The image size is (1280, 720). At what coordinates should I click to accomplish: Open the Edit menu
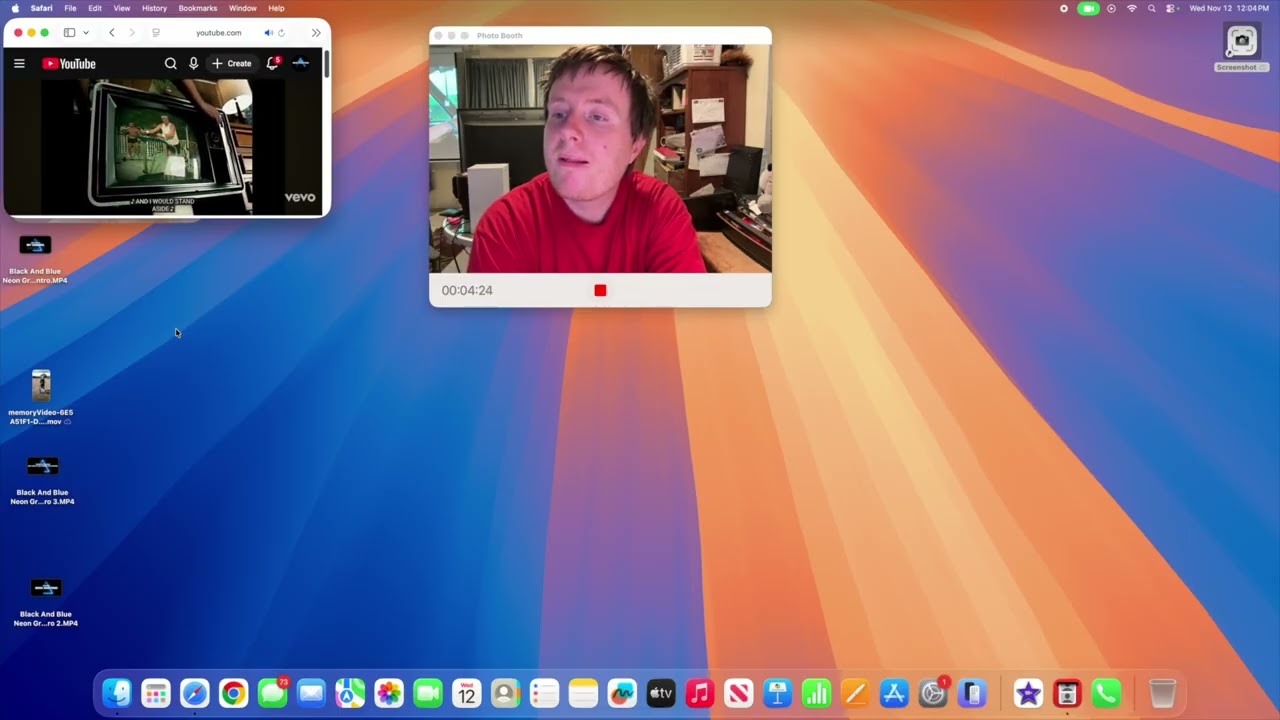click(95, 8)
